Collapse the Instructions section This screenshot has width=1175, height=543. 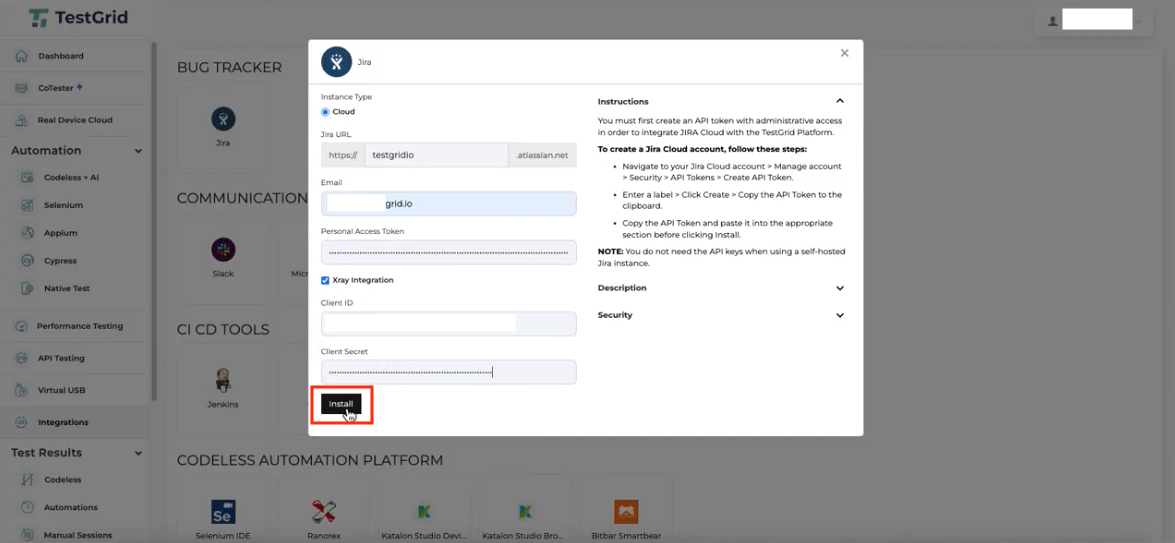tap(840, 101)
